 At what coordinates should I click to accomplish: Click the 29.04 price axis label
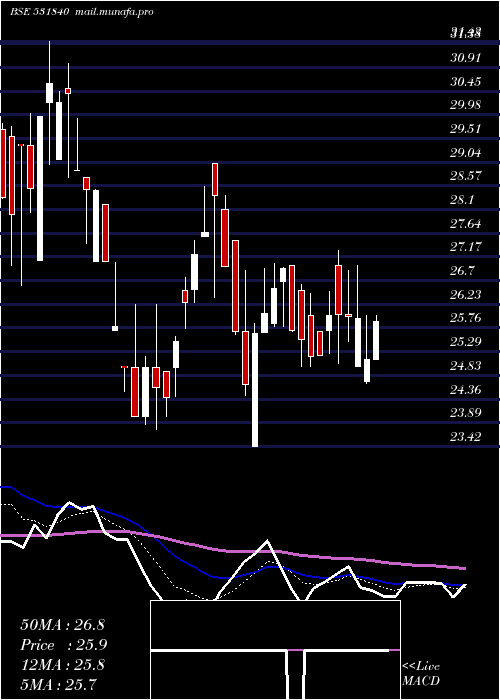tap(466, 153)
